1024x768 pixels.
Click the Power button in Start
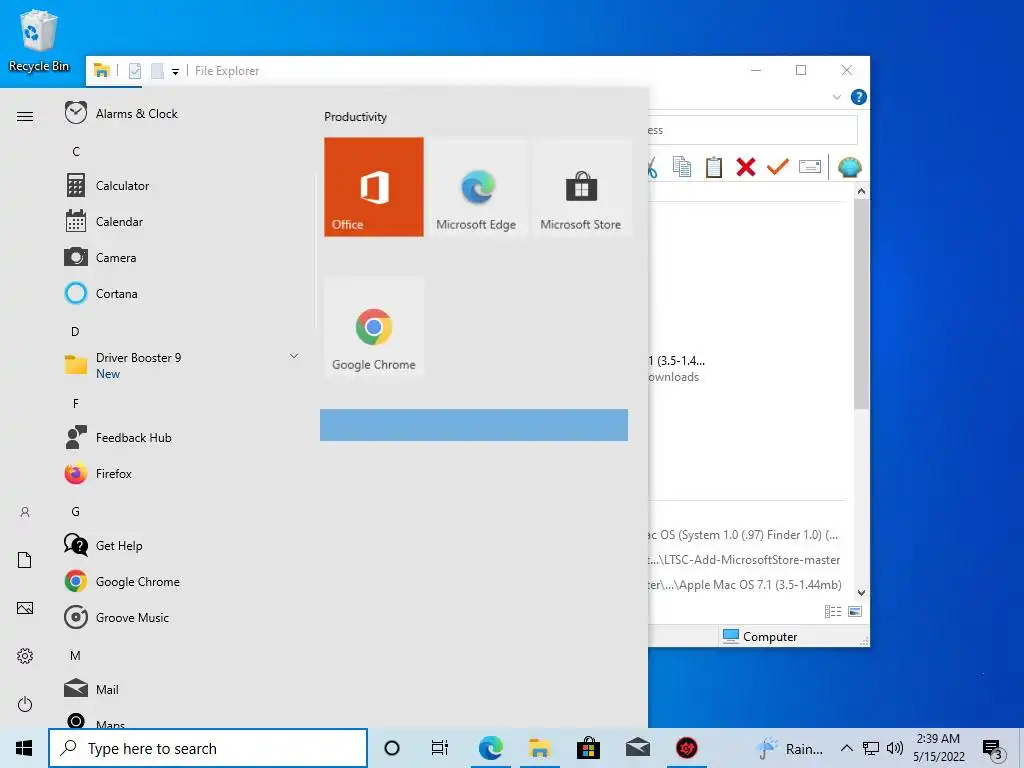coord(25,704)
